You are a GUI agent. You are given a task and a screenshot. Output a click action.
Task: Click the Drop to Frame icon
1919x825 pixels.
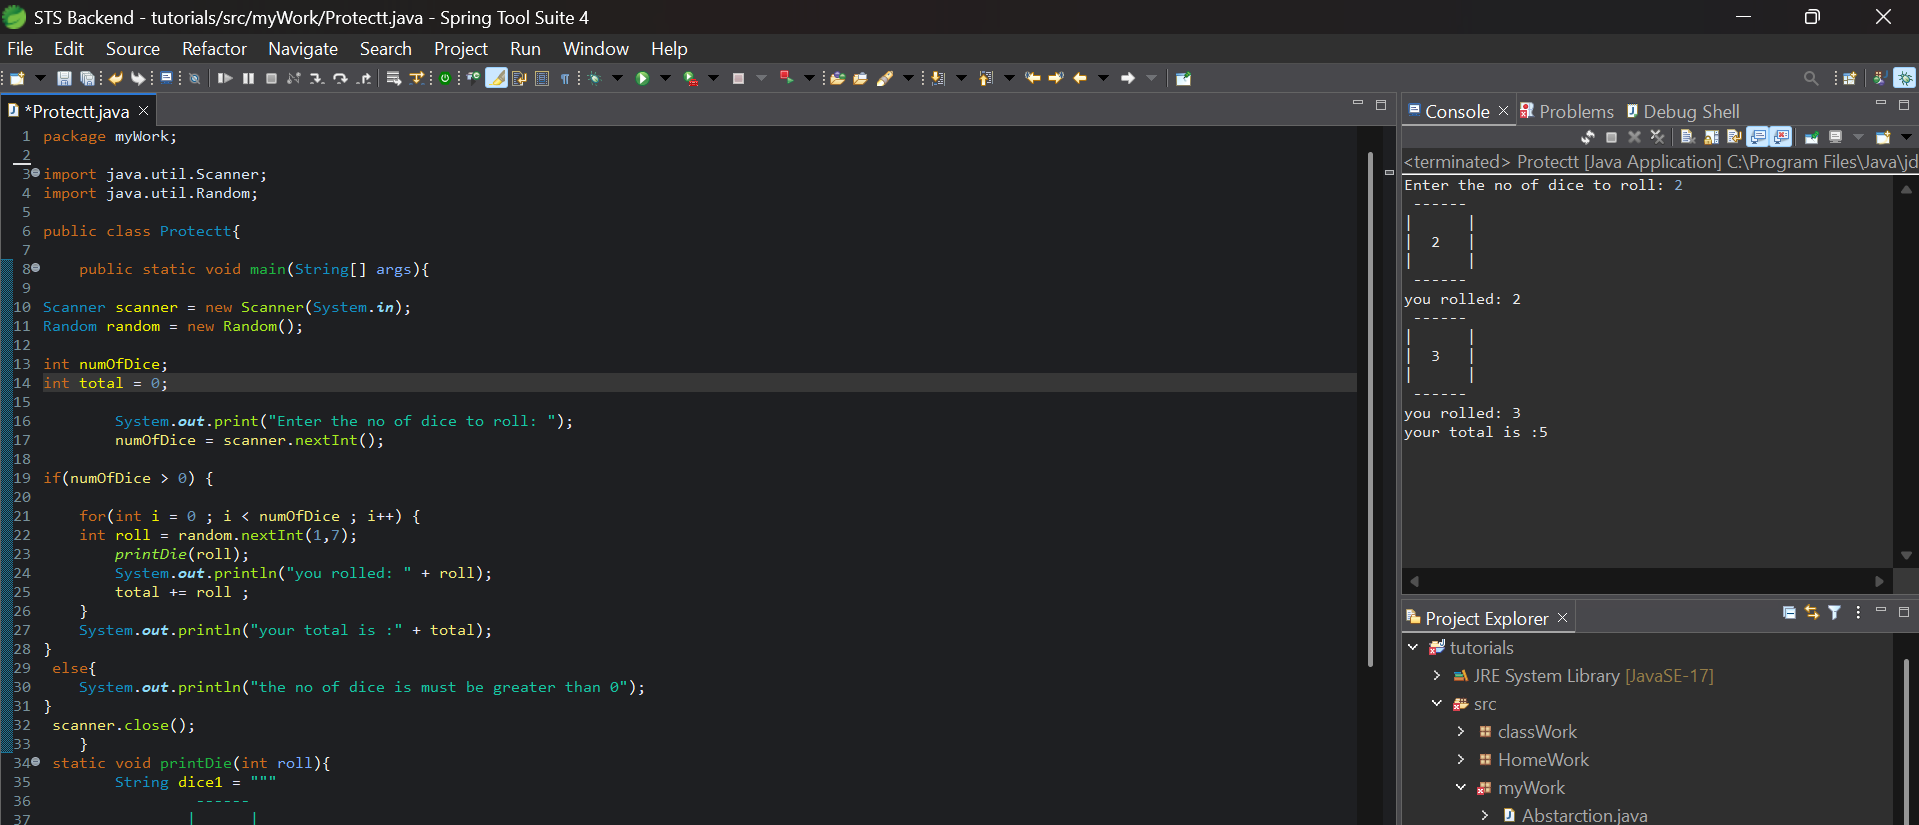pyautogui.click(x=393, y=78)
